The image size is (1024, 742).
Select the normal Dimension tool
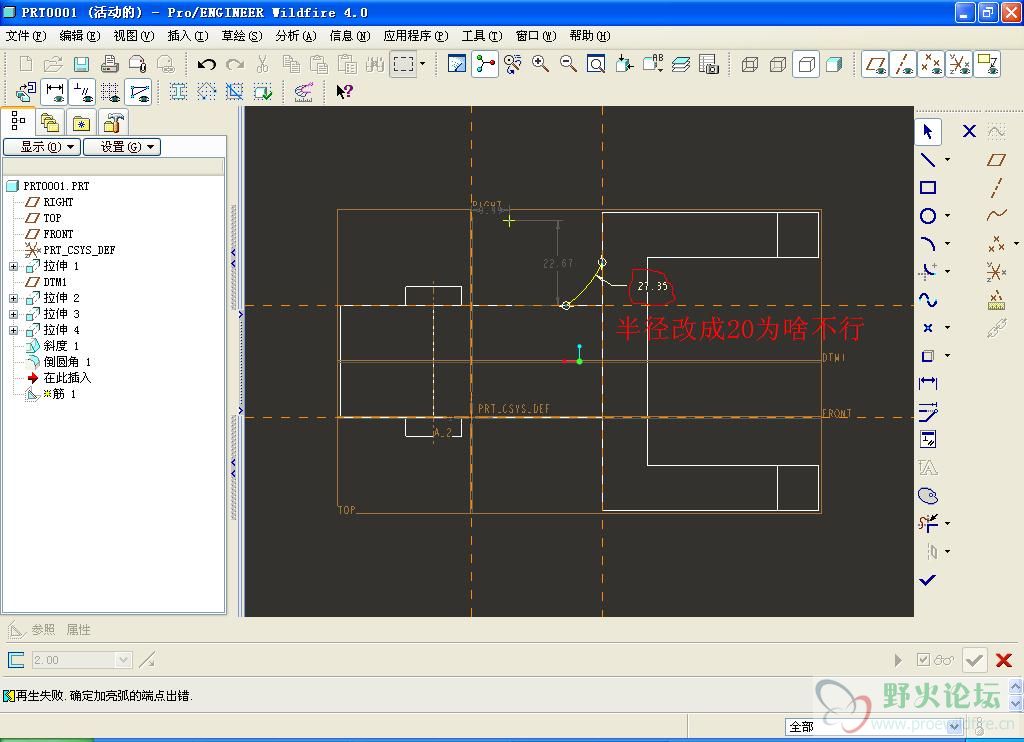point(928,383)
